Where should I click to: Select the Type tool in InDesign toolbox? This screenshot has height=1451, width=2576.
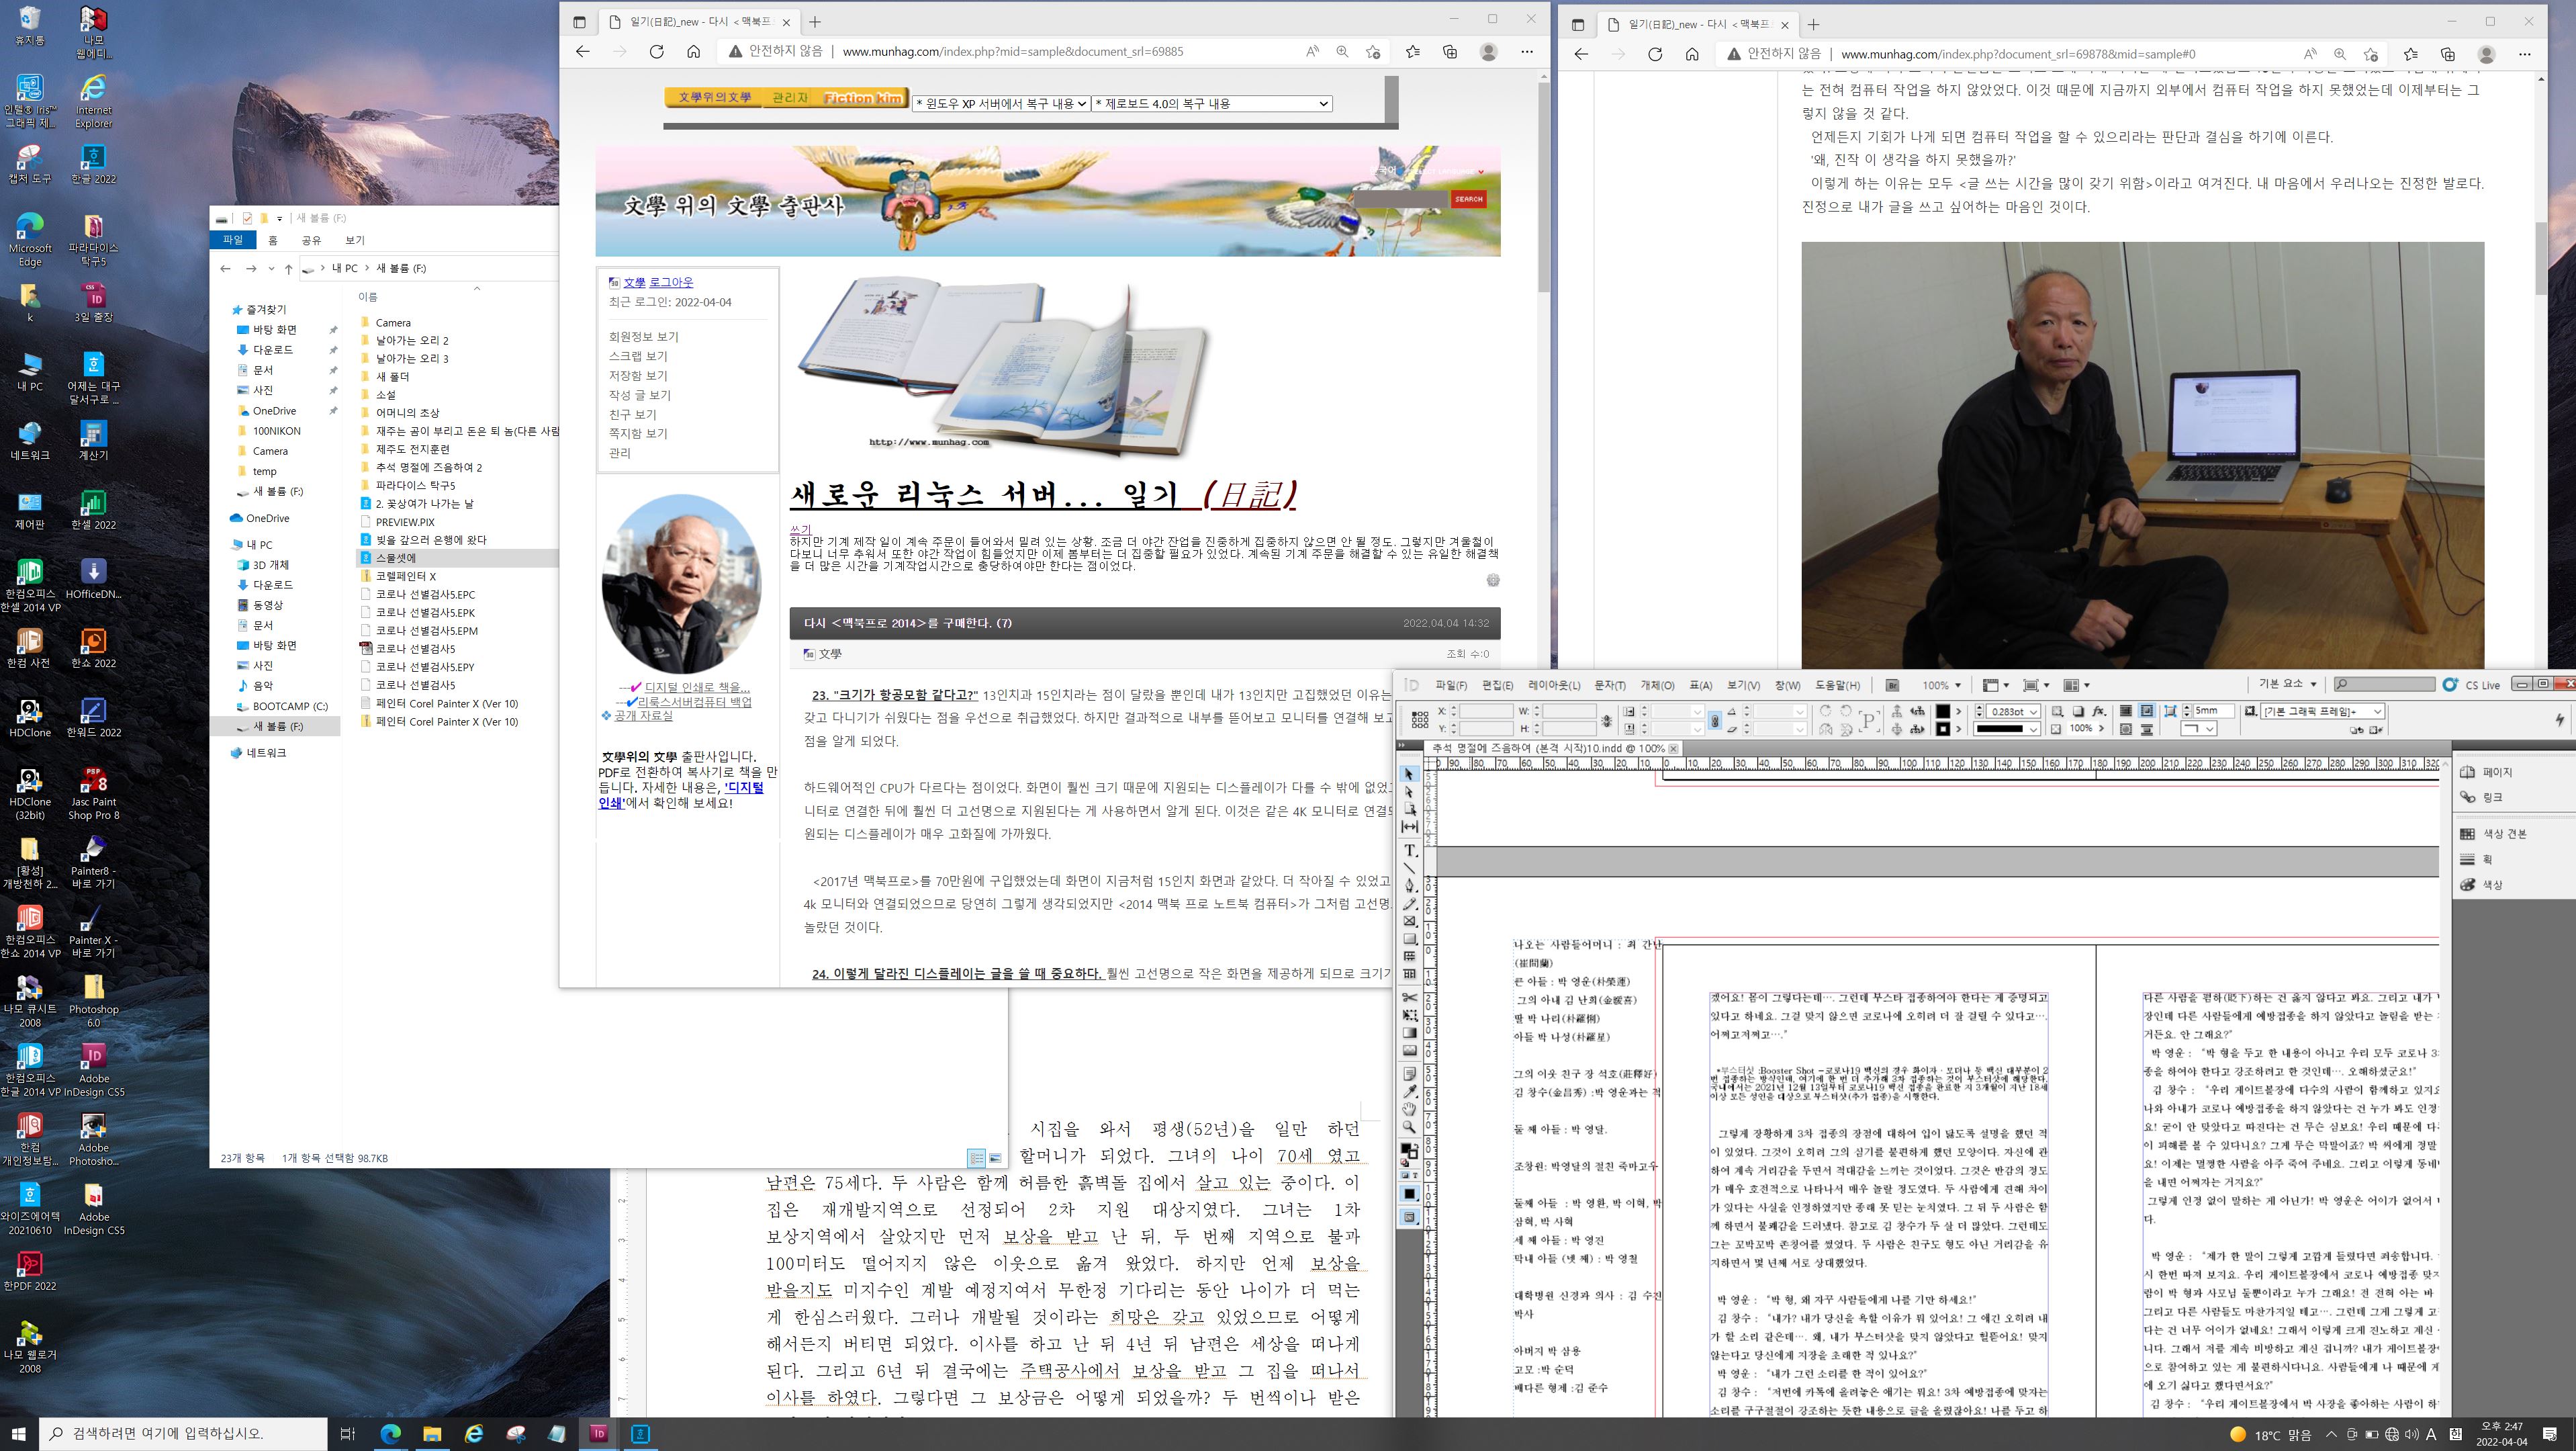pos(1410,850)
